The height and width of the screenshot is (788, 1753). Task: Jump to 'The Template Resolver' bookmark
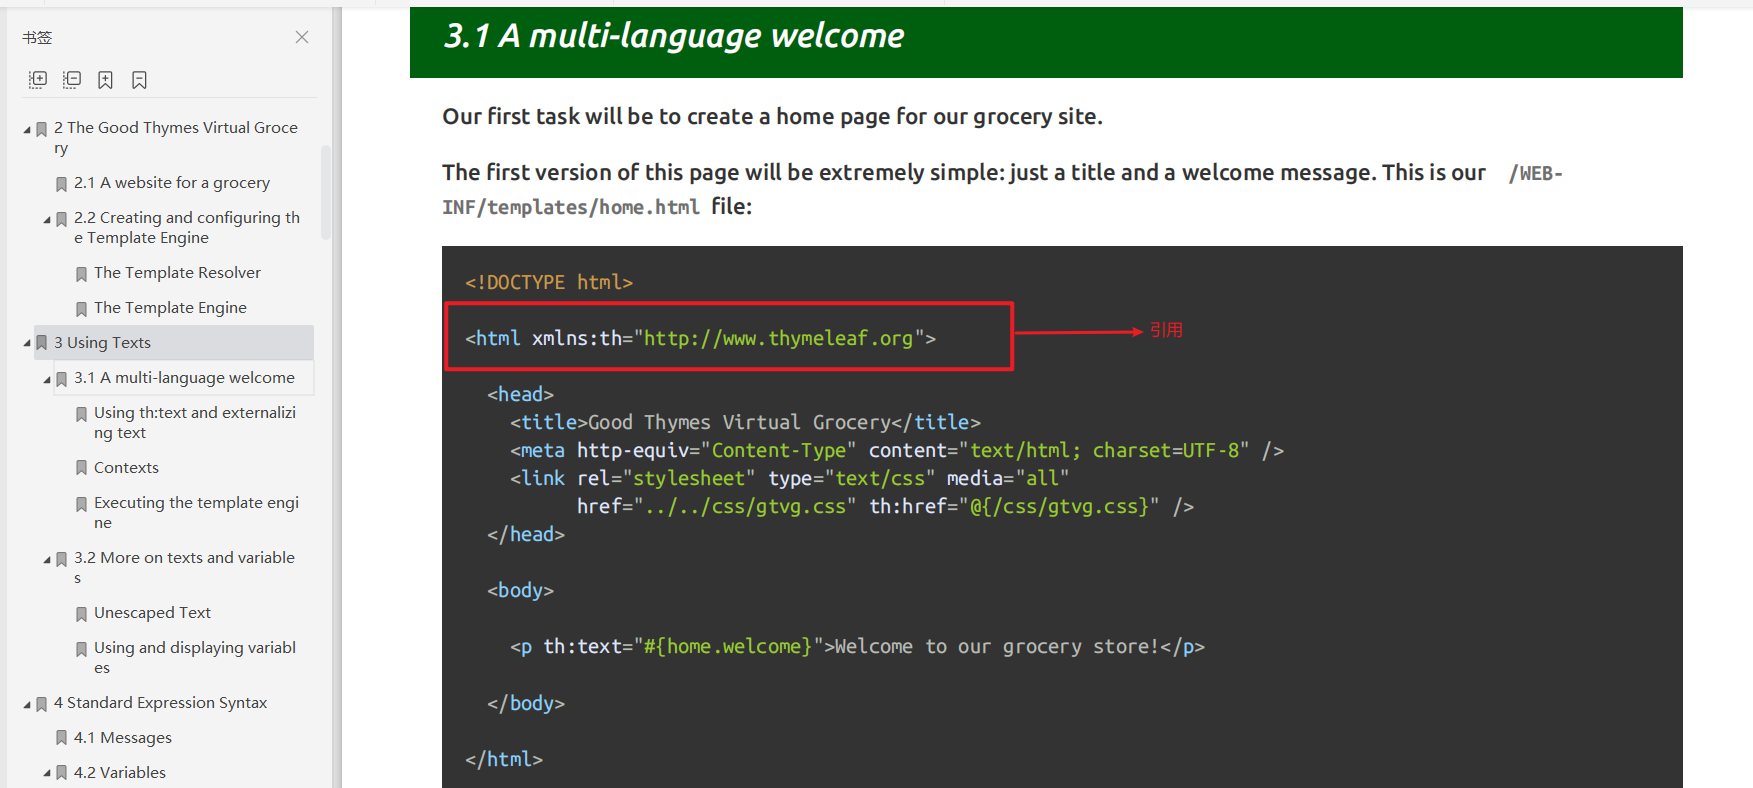point(177,273)
